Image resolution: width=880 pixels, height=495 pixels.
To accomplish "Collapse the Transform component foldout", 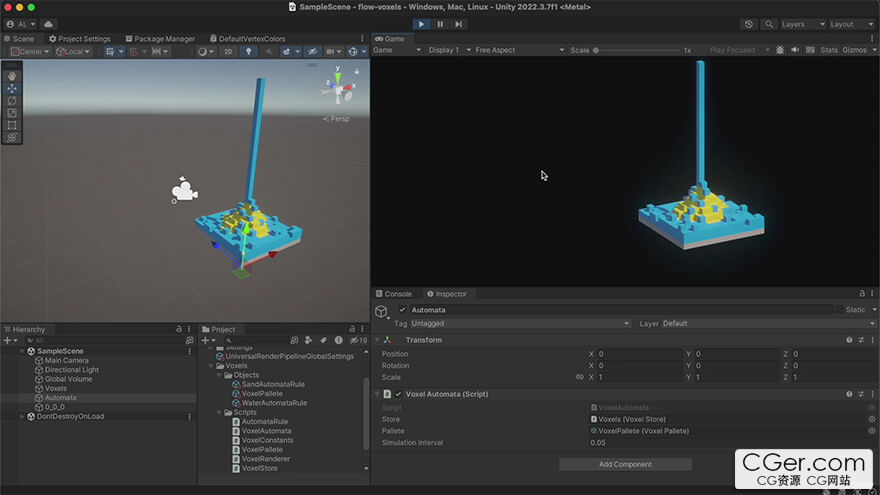I will (x=378, y=340).
